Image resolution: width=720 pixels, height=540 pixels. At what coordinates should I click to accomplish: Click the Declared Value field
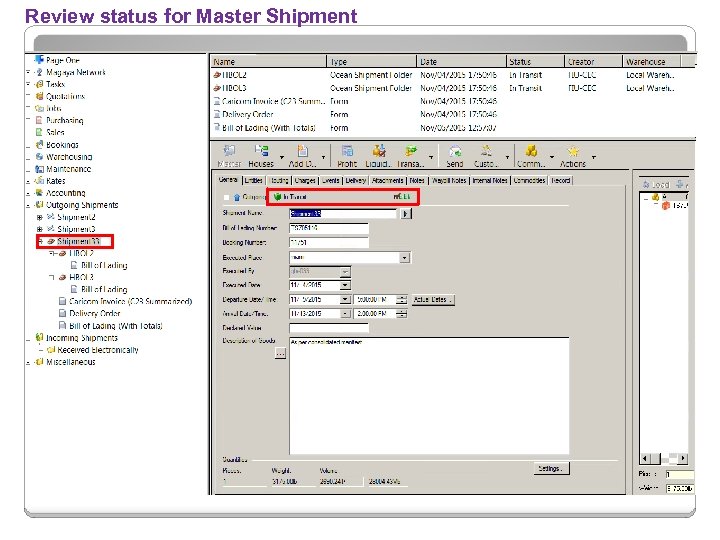[x=329, y=328]
